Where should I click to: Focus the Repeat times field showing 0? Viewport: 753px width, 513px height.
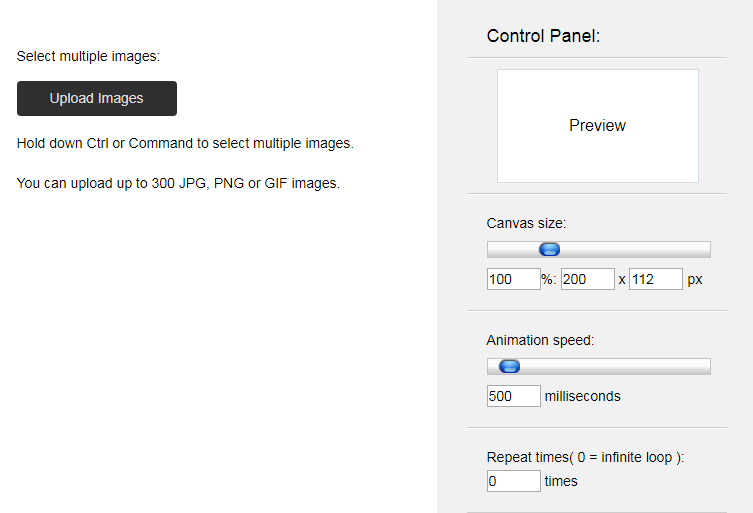[514, 481]
